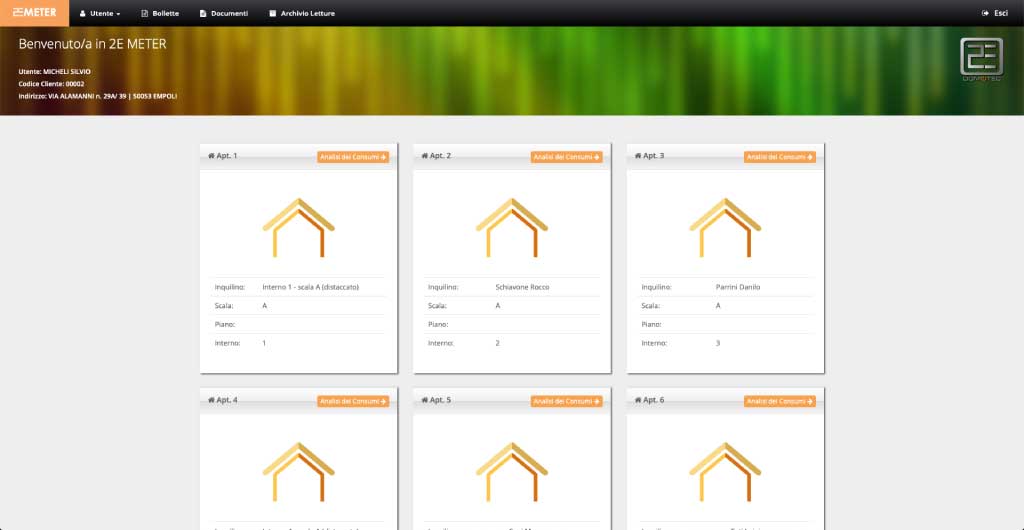The image size is (1024, 530).
Task: Click the Apt. 5 card header title
Action: click(x=436, y=400)
